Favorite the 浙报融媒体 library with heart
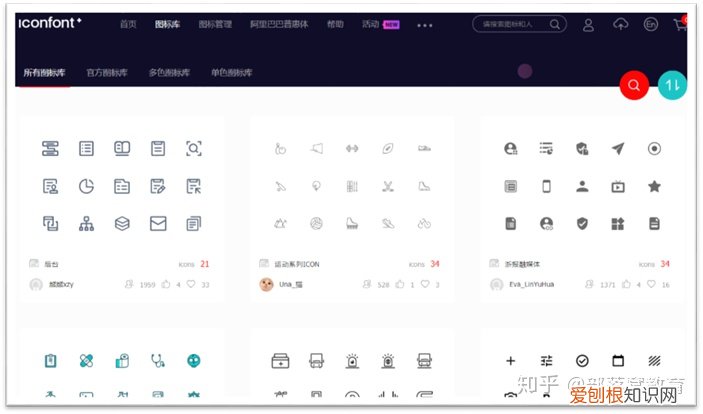Viewport: 703px width, 414px height. [x=651, y=284]
